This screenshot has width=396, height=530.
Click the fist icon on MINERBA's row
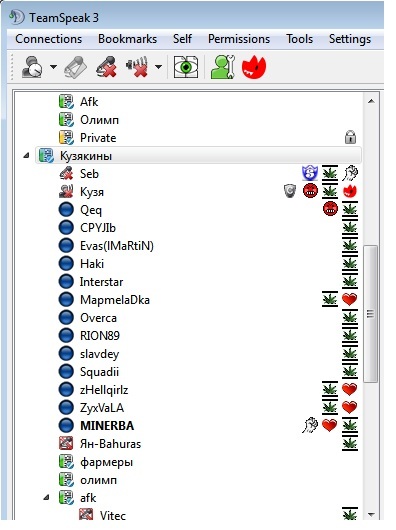[310, 425]
